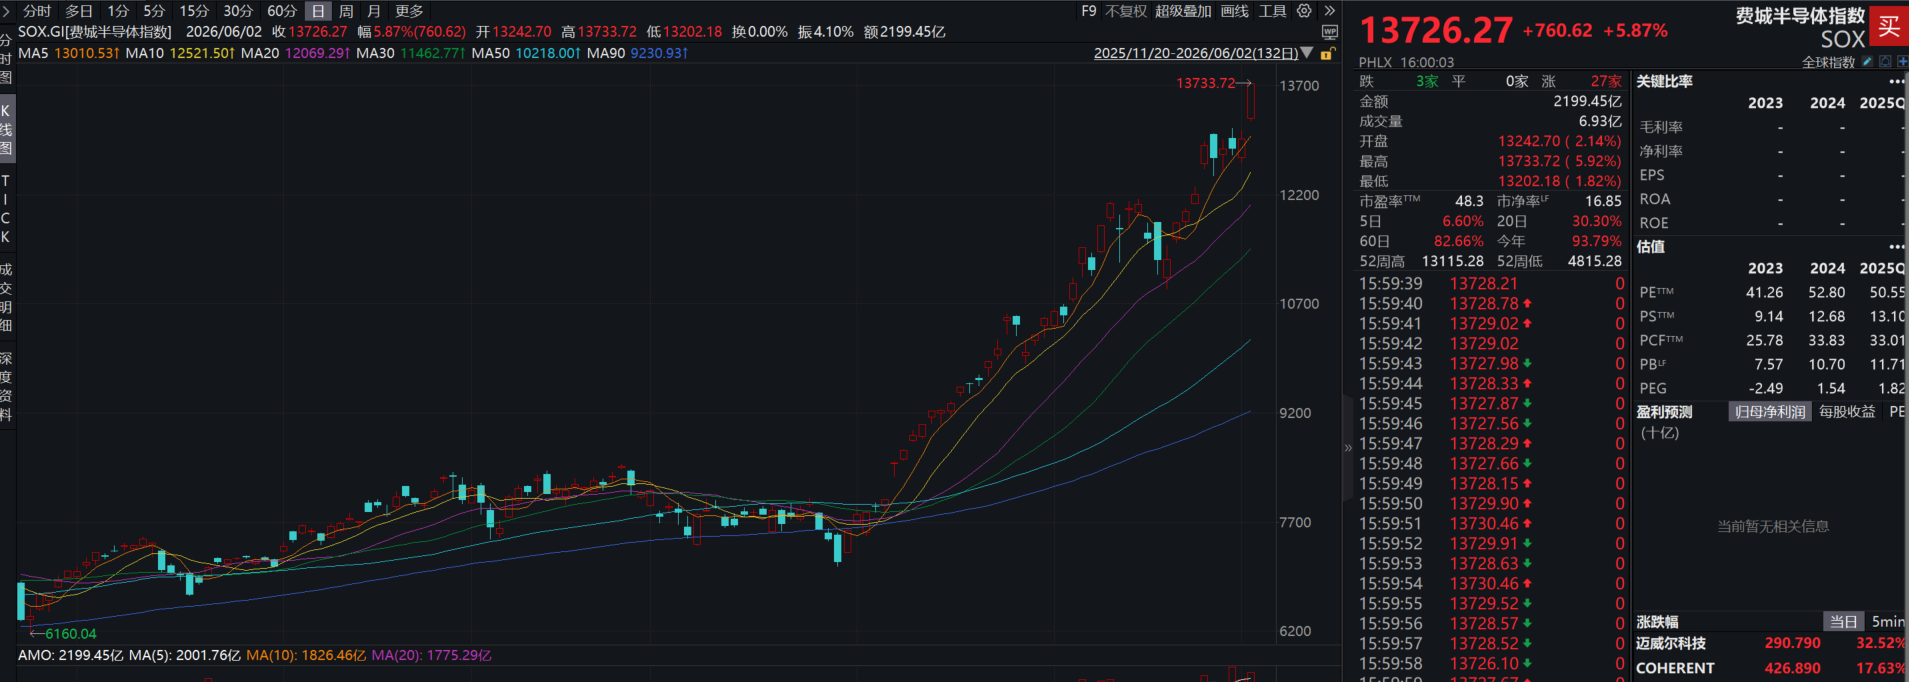
Task: Click the pencil edit icon near 全球指数
Action: click(1867, 62)
